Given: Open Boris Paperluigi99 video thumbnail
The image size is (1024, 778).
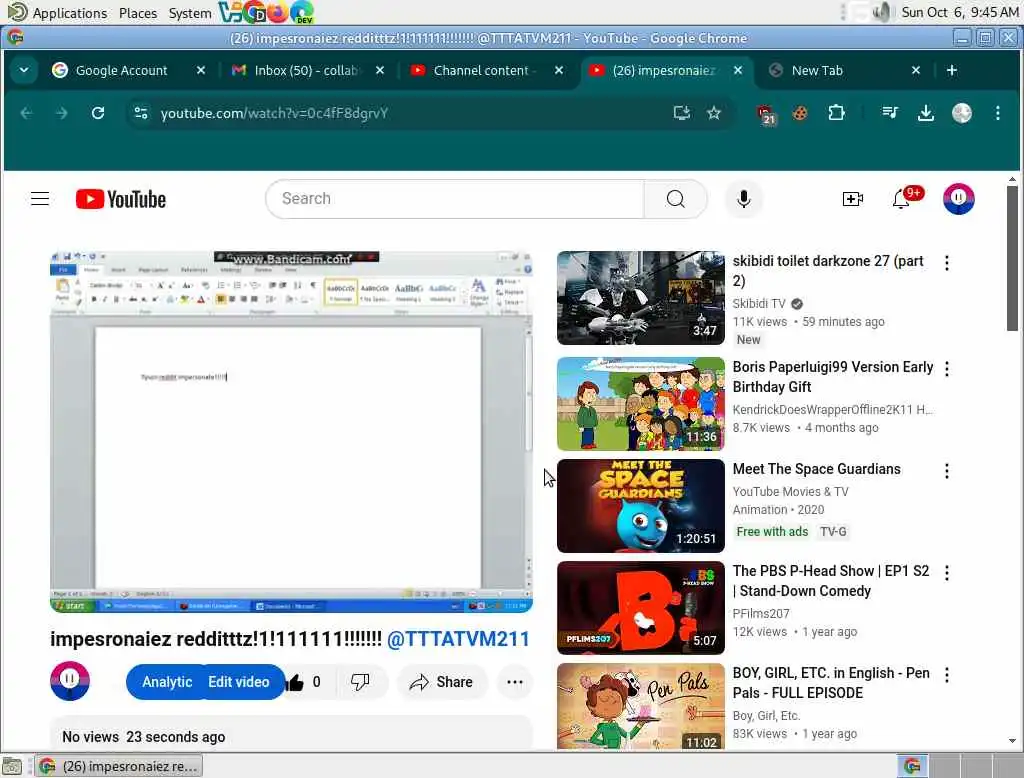Looking at the screenshot, I should click(641, 404).
